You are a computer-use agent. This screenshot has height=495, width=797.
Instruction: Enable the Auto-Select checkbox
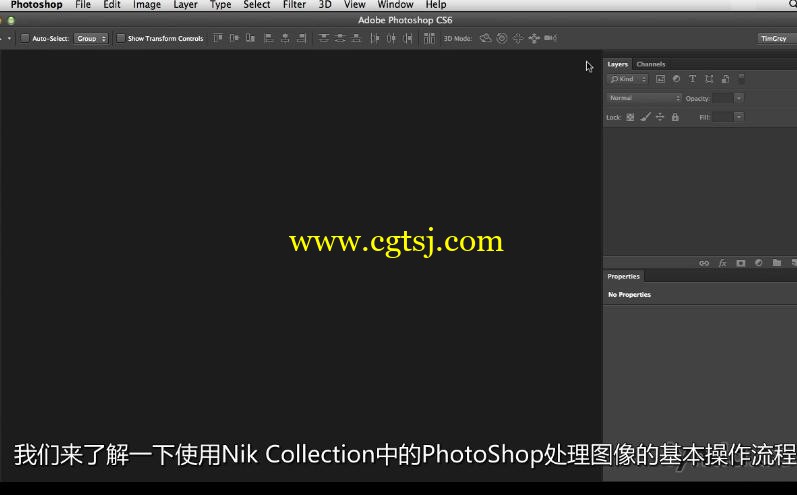point(24,38)
